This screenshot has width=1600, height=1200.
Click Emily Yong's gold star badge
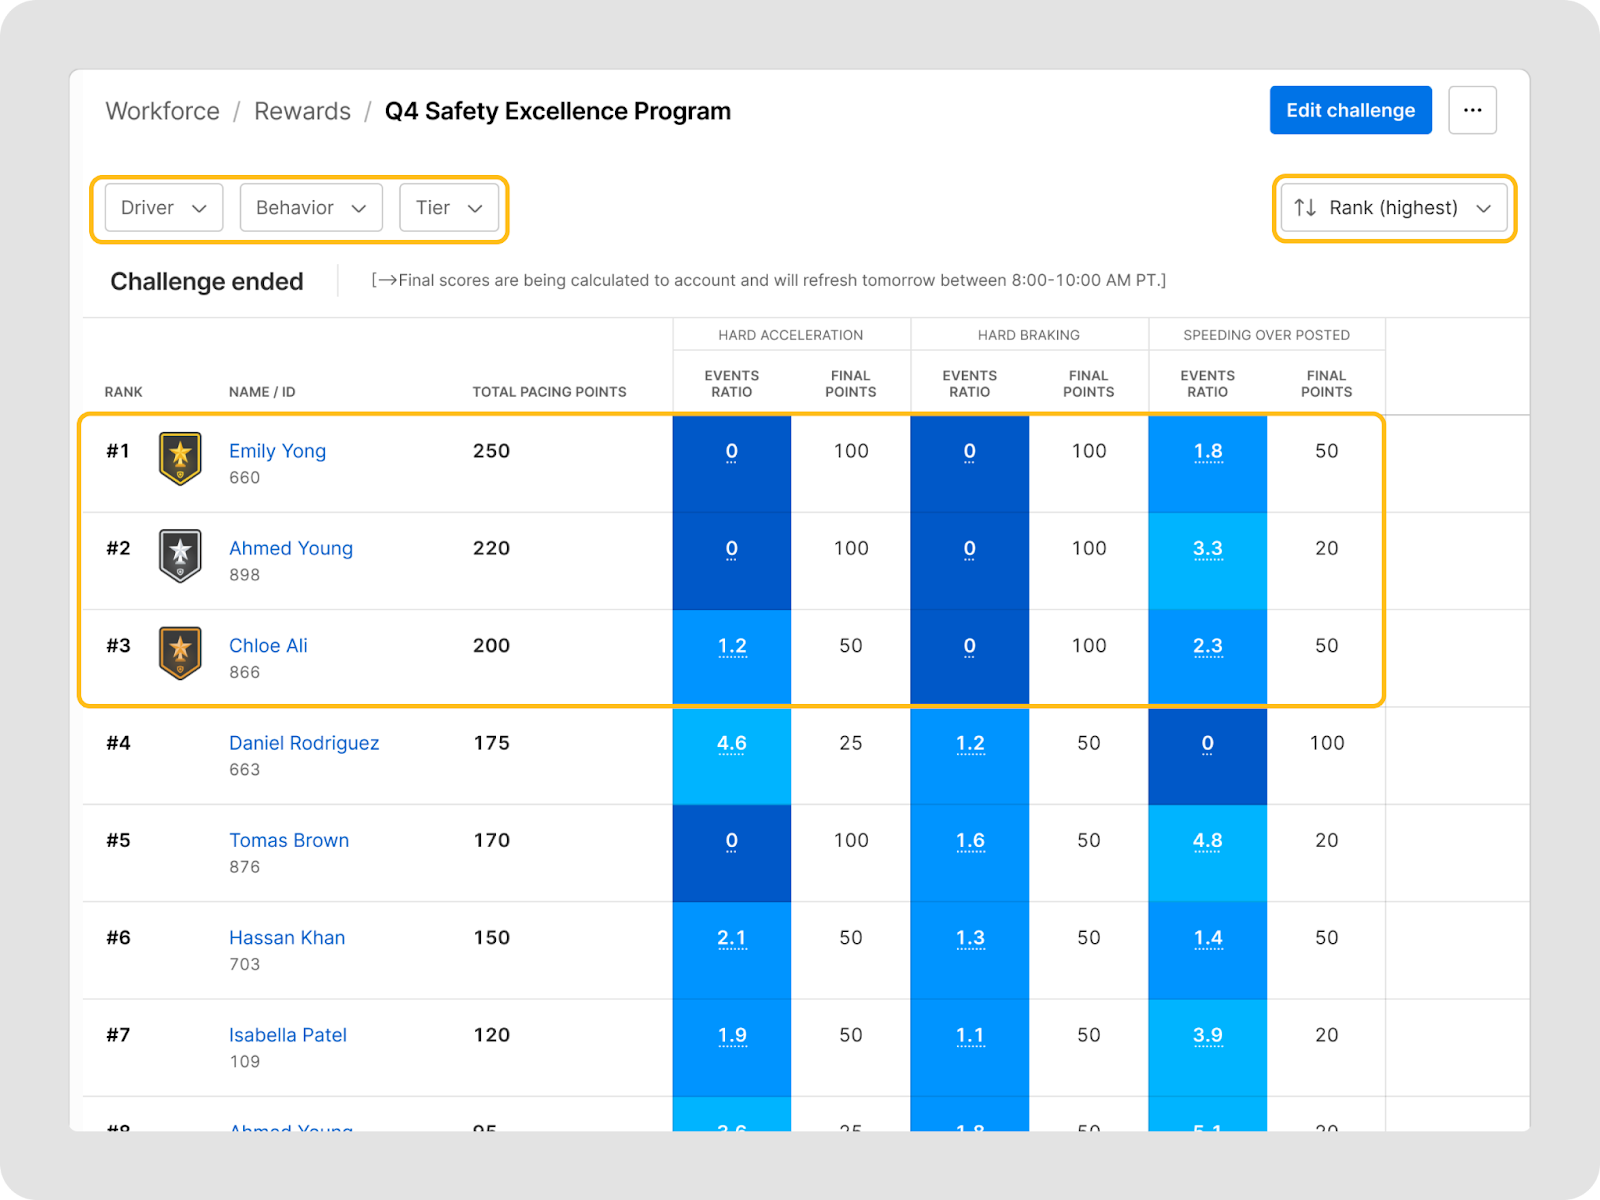click(x=180, y=458)
